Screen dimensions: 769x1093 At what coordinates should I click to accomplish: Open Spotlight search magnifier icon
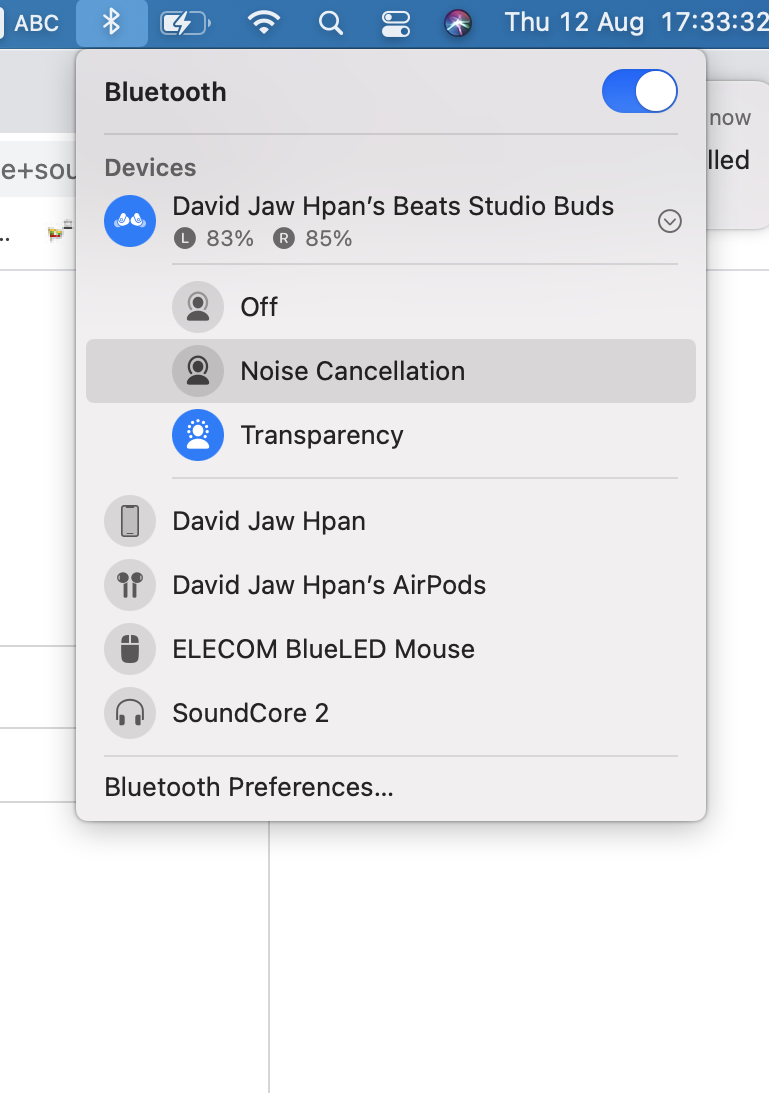[x=330, y=23]
